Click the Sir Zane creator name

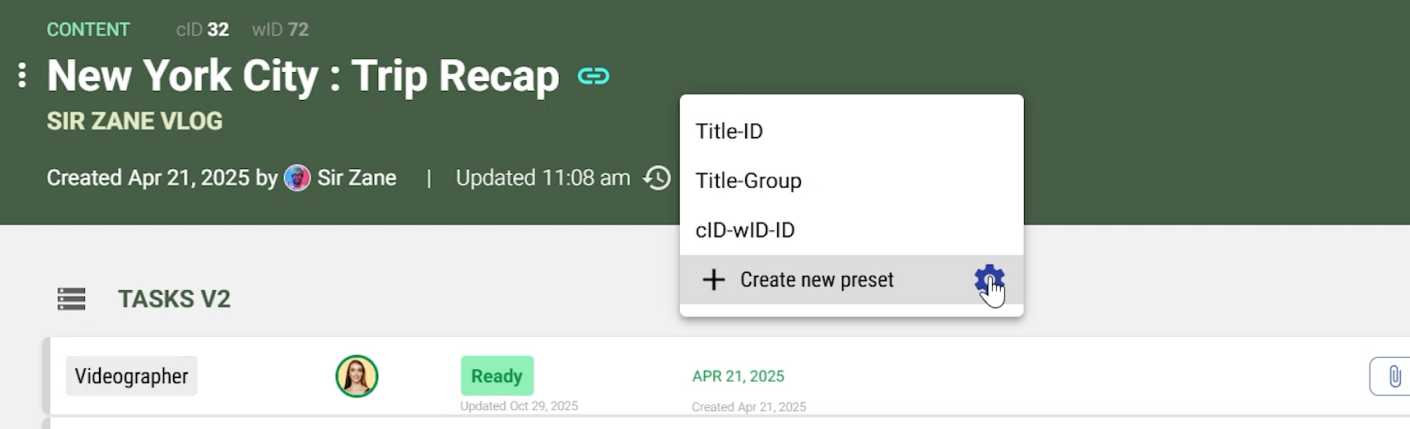point(357,178)
